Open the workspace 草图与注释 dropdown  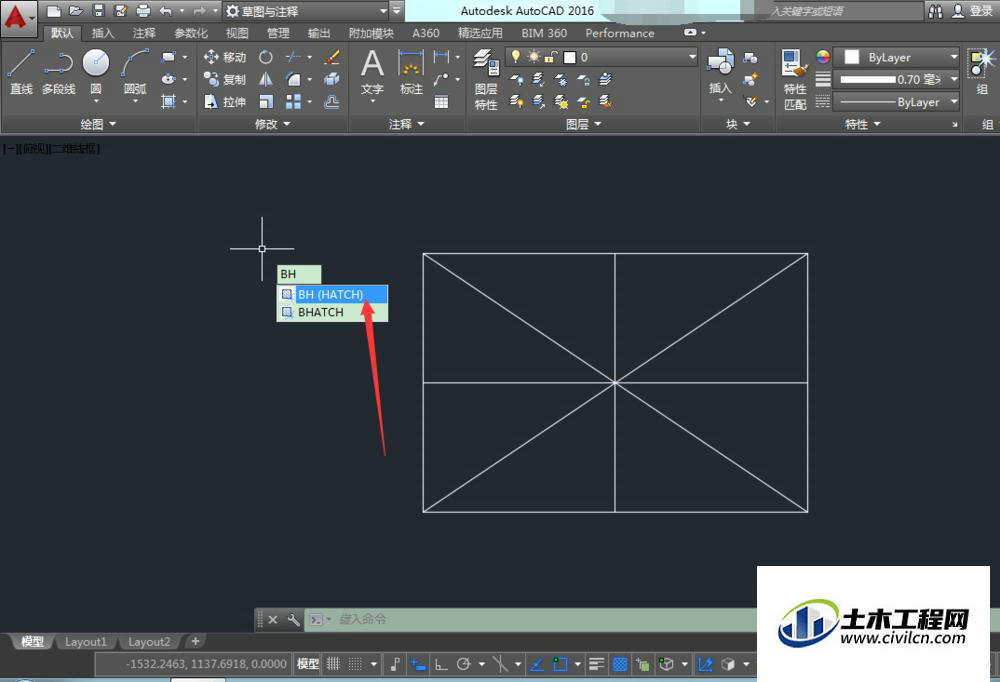[307, 11]
